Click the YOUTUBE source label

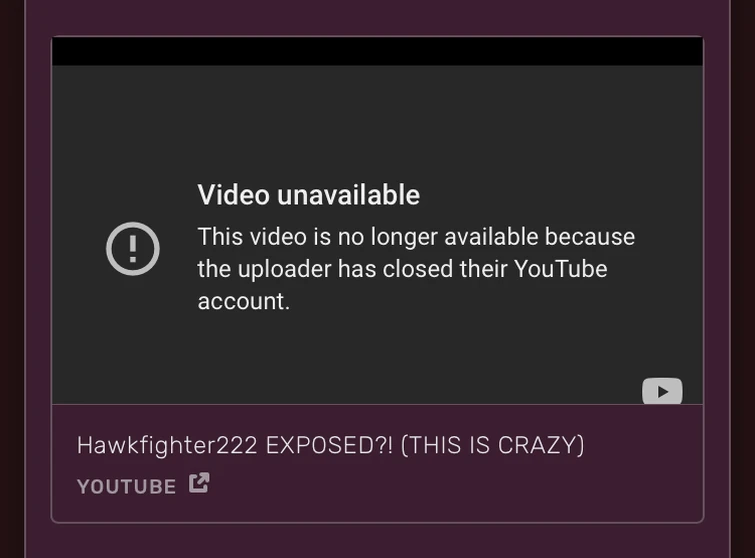pos(127,486)
